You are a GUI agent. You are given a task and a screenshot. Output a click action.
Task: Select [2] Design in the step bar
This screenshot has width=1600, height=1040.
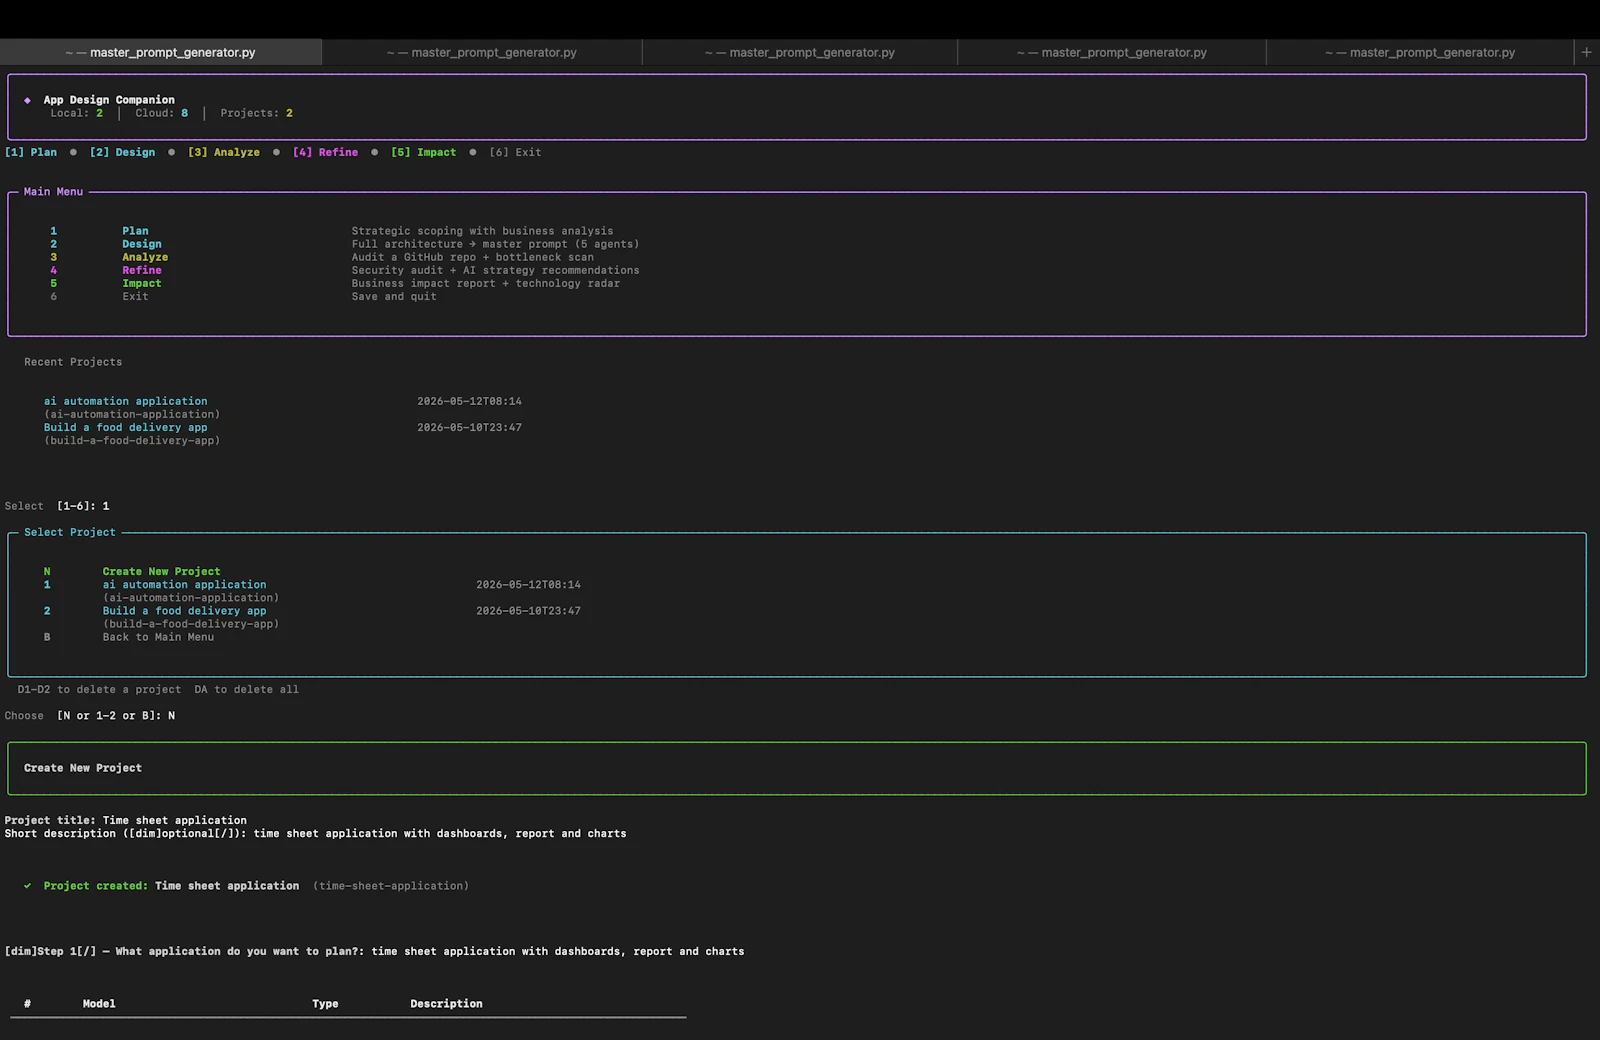pyautogui.click(x=122, y=152)
